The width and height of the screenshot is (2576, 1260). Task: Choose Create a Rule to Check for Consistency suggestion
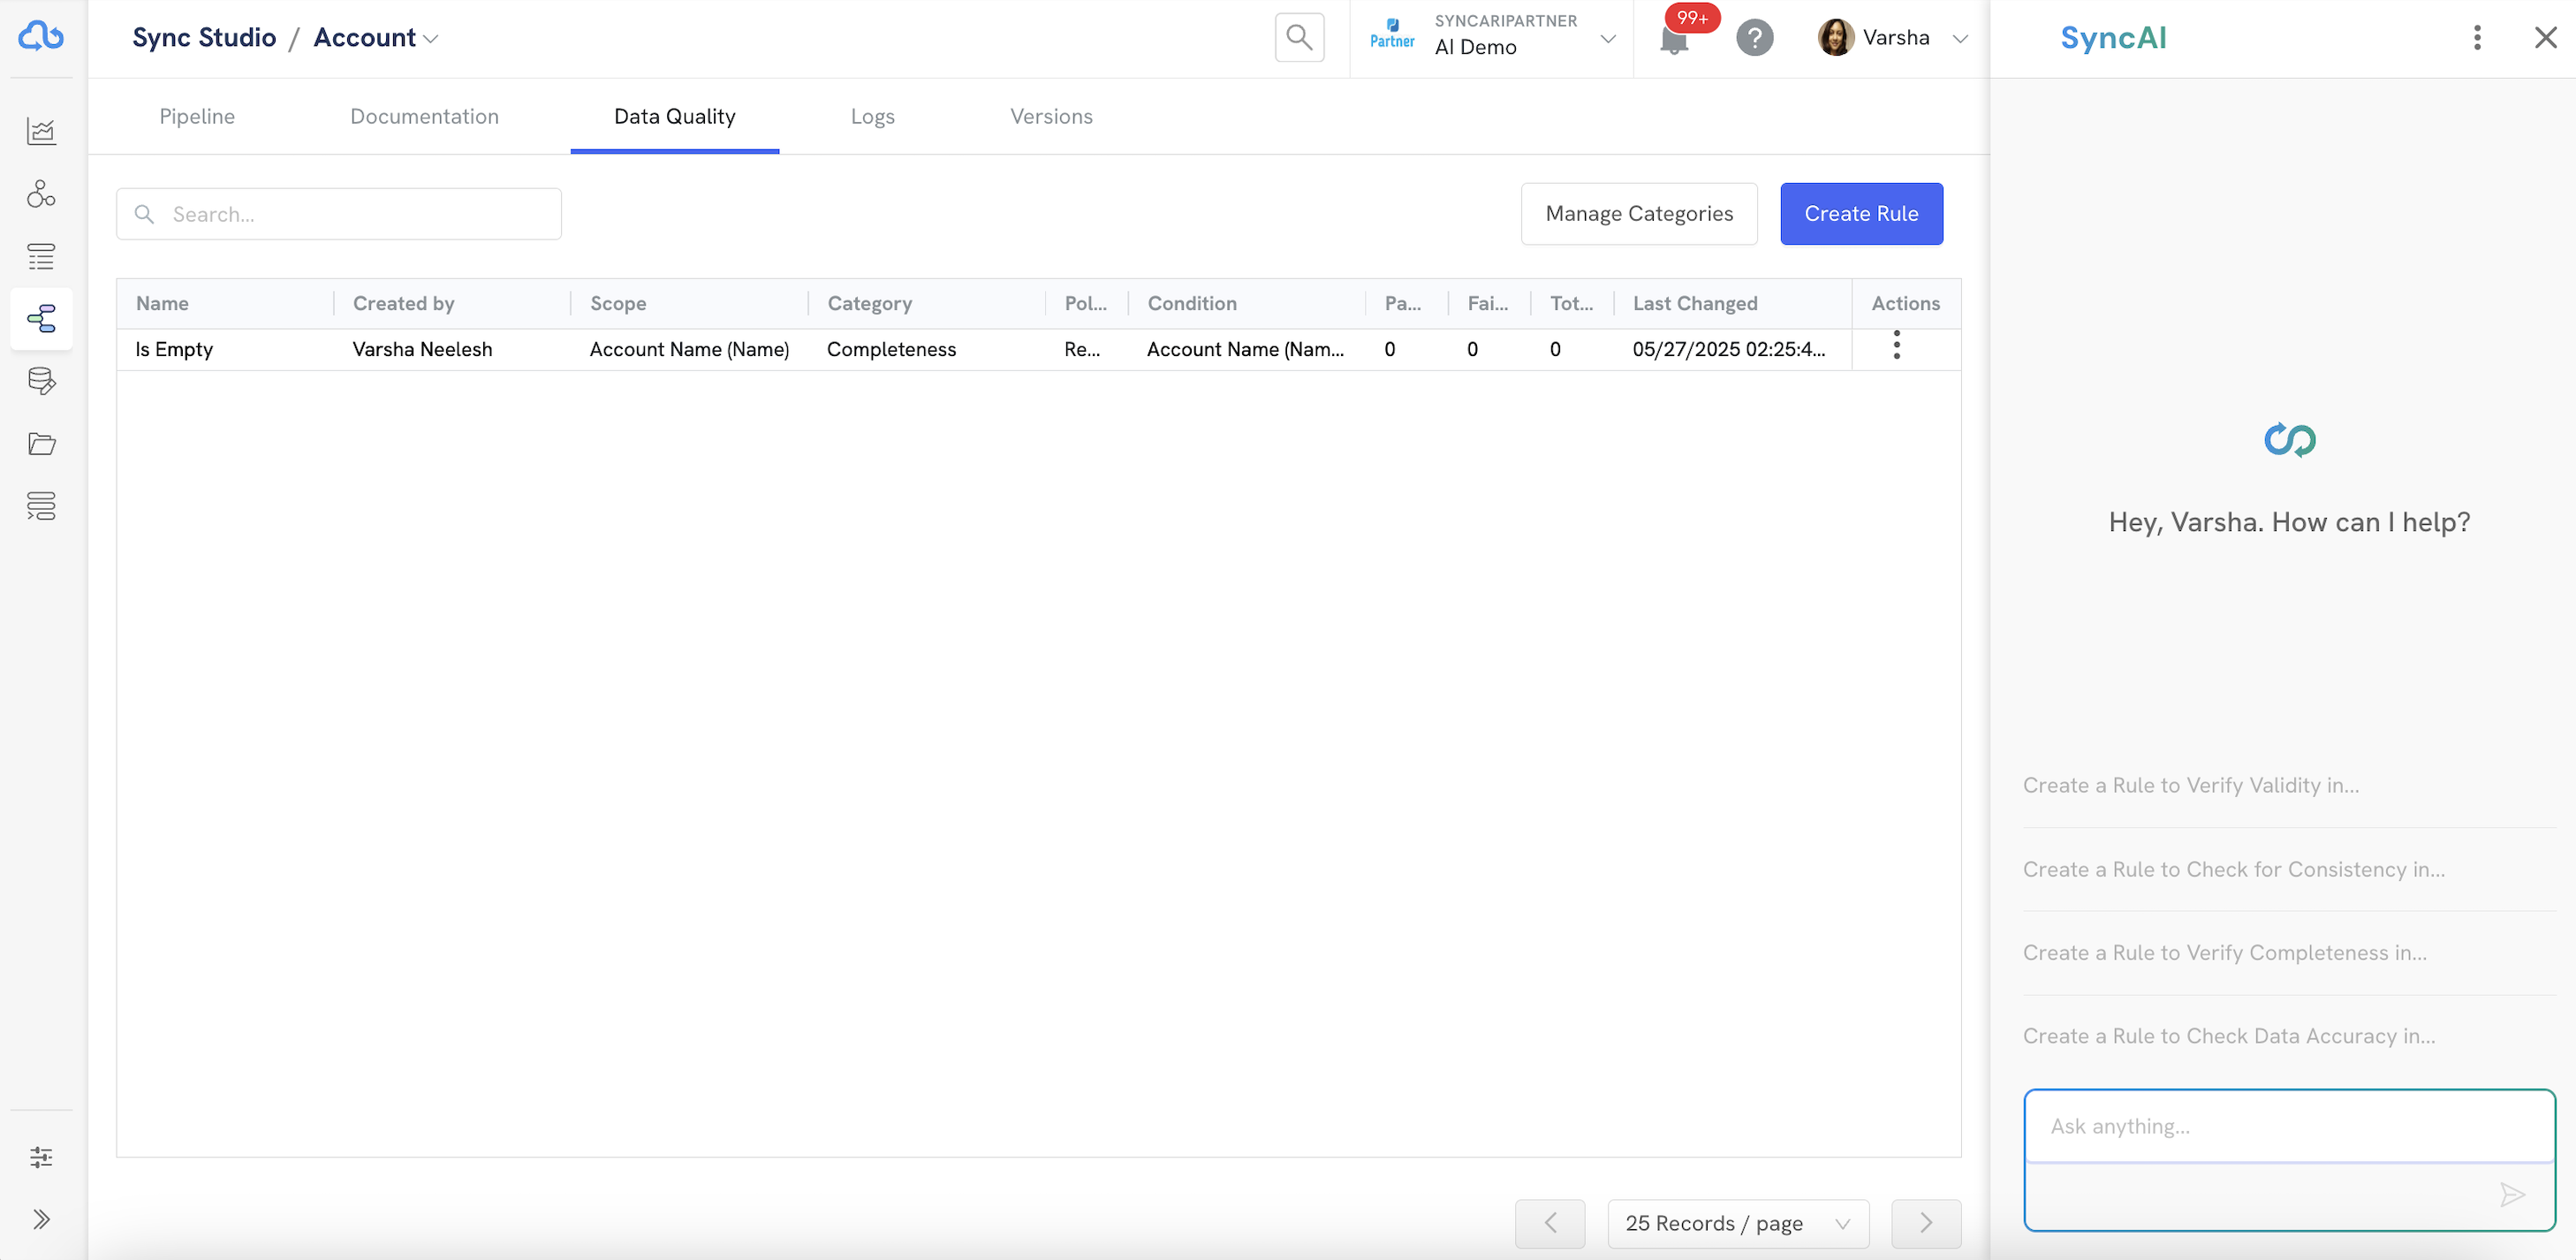click(x=2233, y=869)
